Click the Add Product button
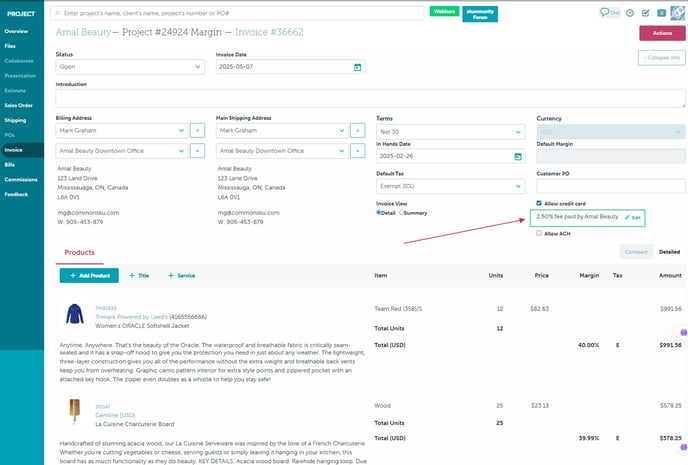Image resolution: width=688 pixels, height=465 pixels. point(89,274)
